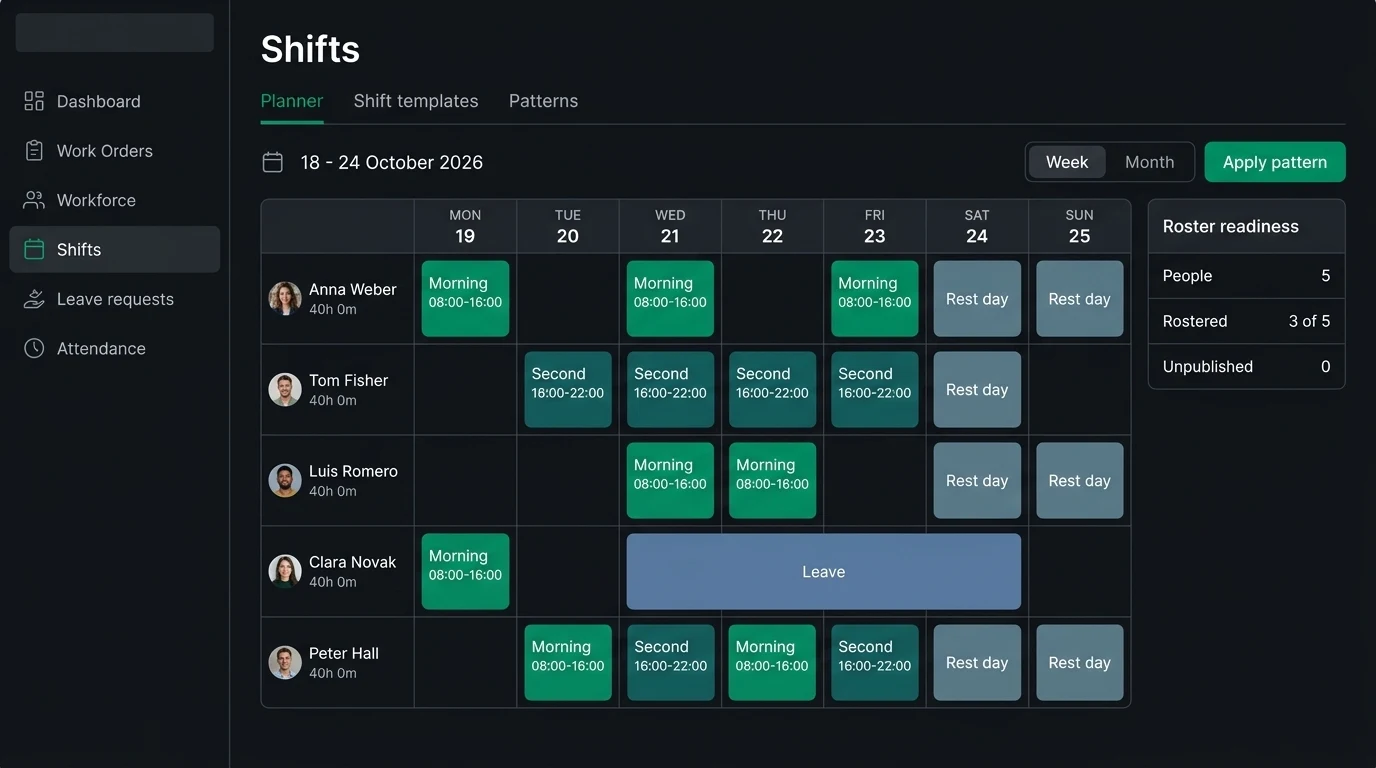Open Luis Romero's avatar

[285, 480]
